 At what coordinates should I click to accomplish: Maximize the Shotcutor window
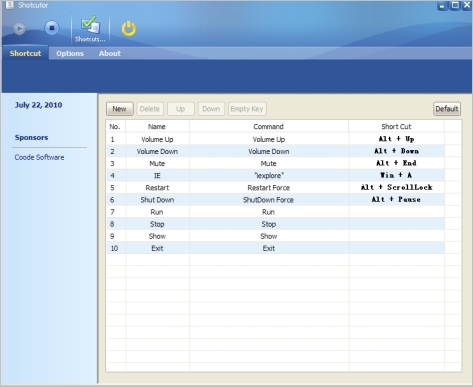tap(455, 5)
